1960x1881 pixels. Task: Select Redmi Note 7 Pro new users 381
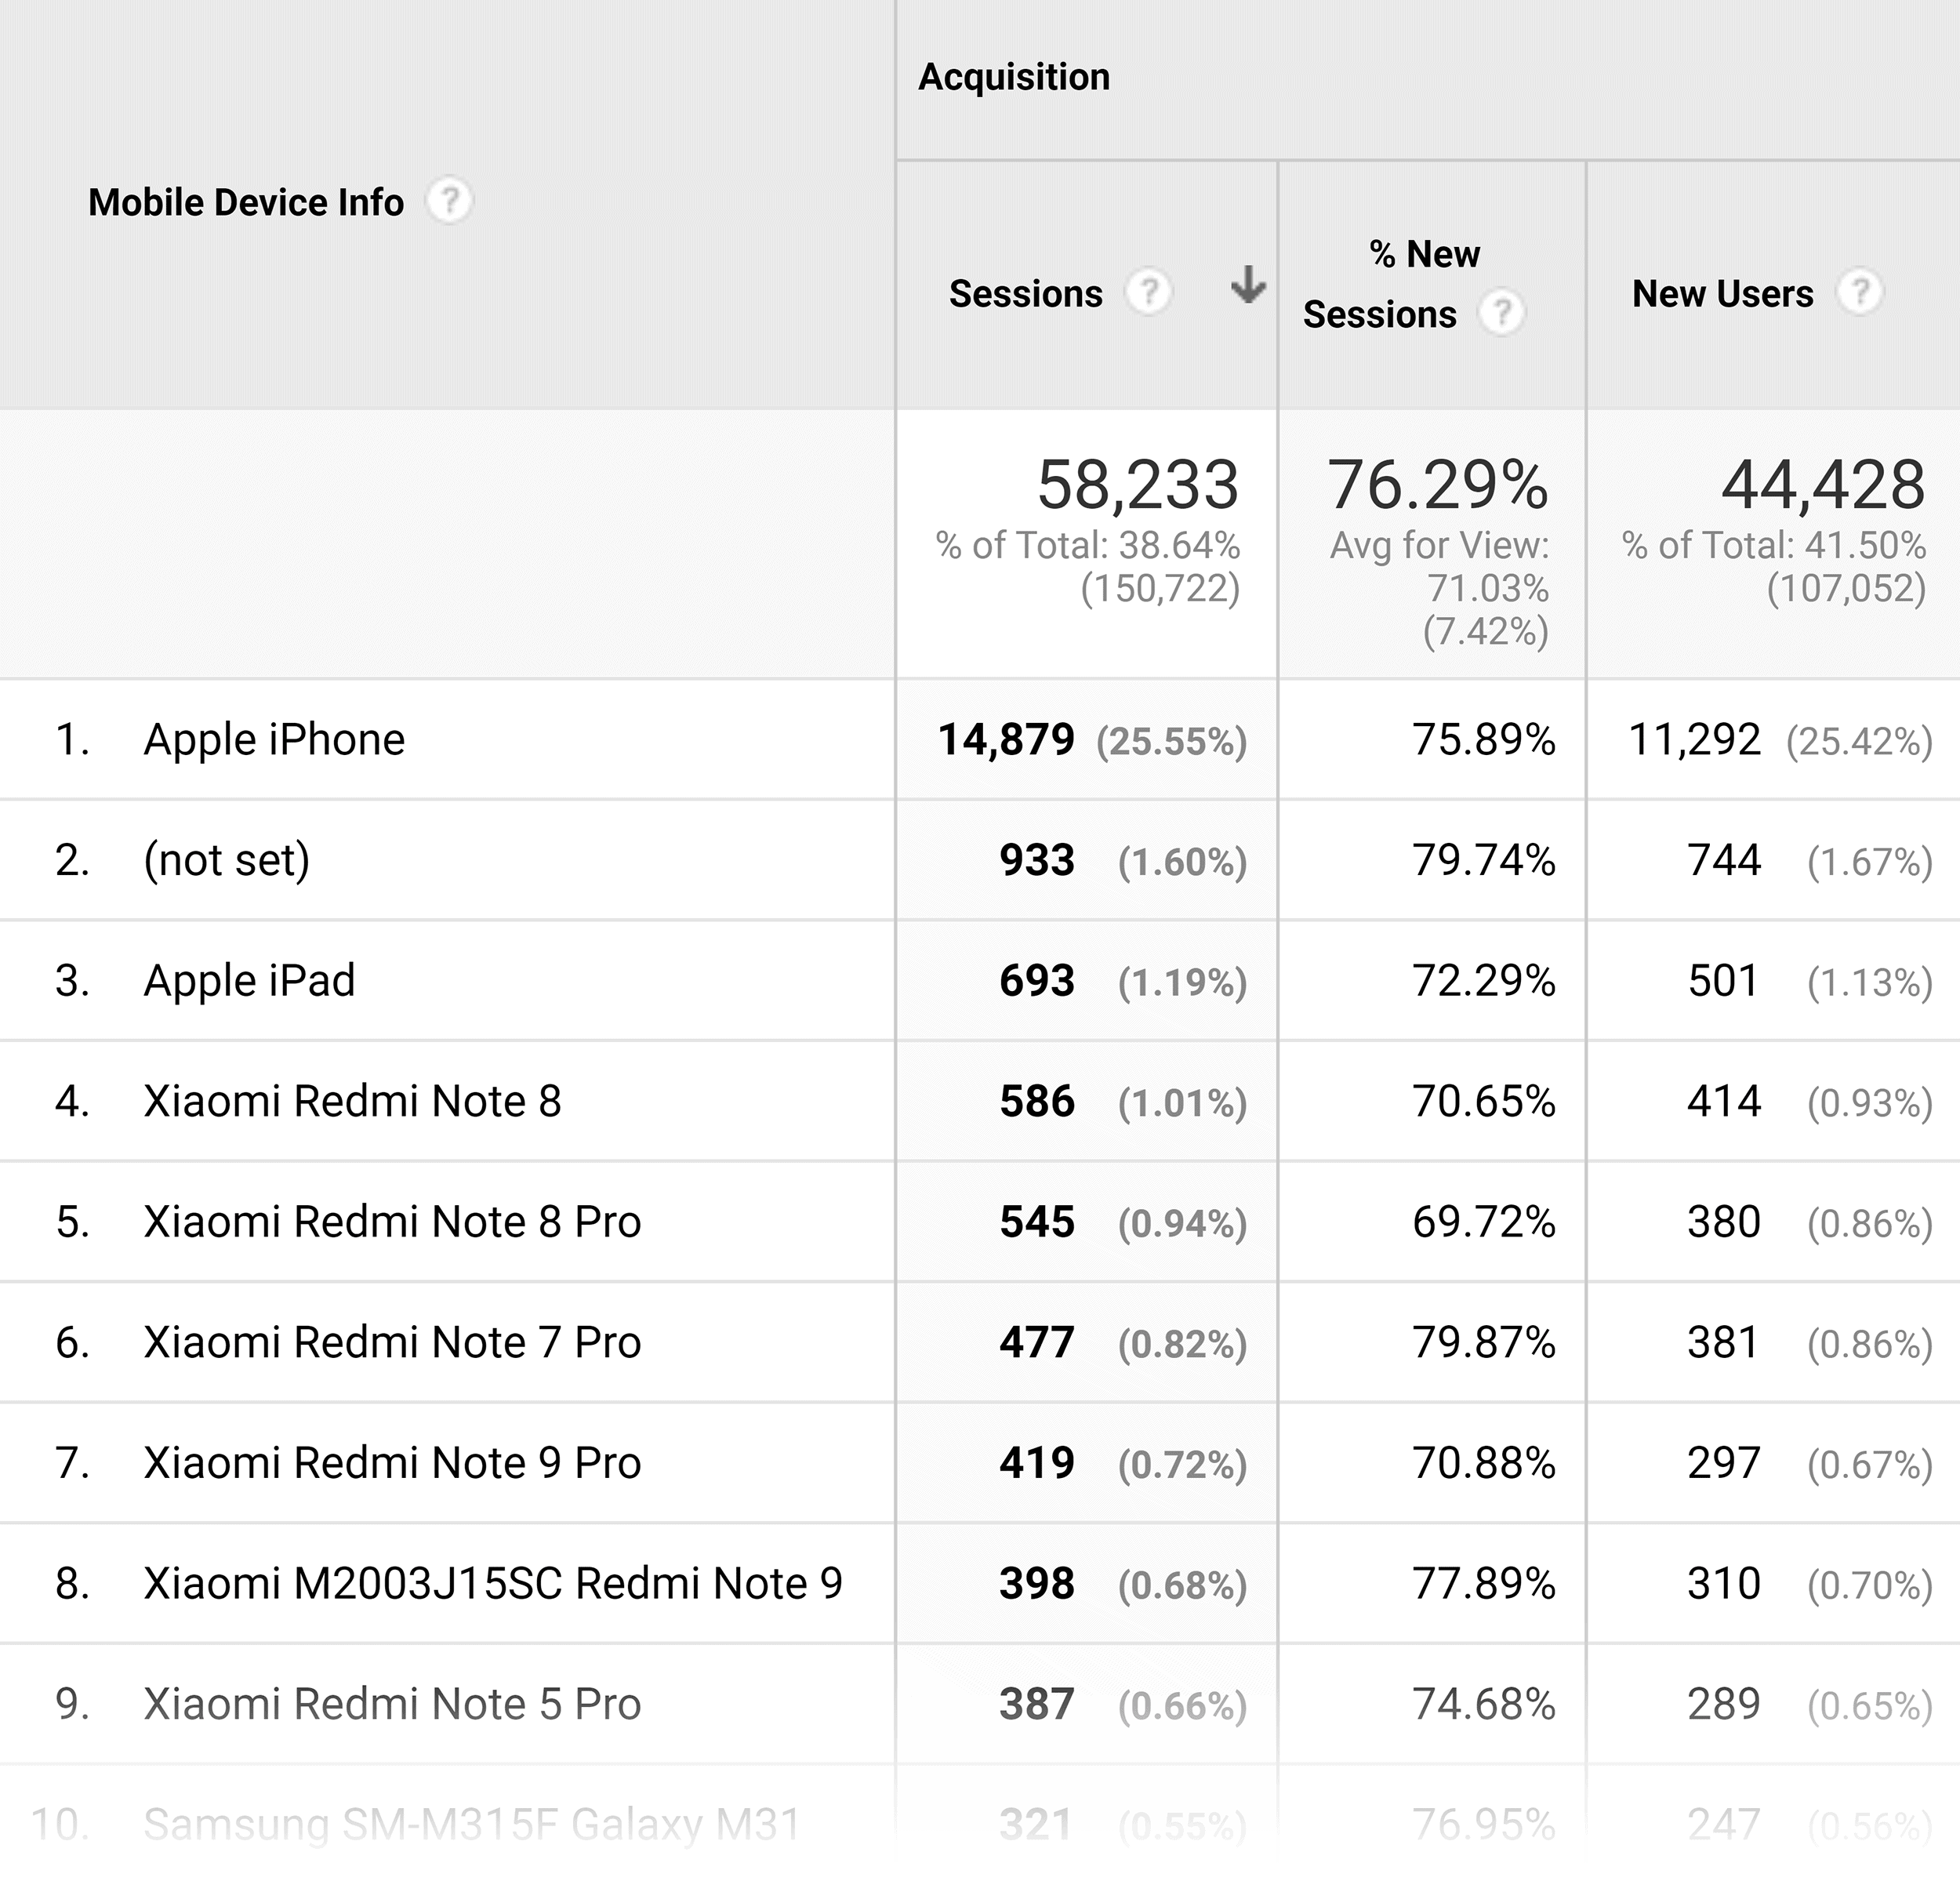point(1724,1342)
